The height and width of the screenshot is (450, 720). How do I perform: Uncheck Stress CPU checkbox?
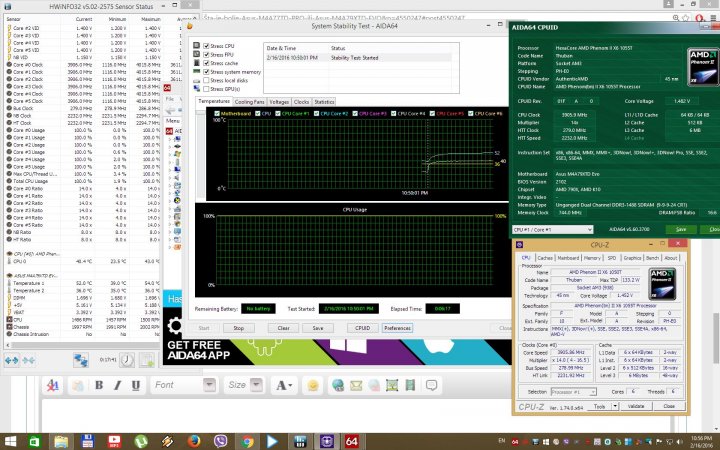[x=206, y=46]
